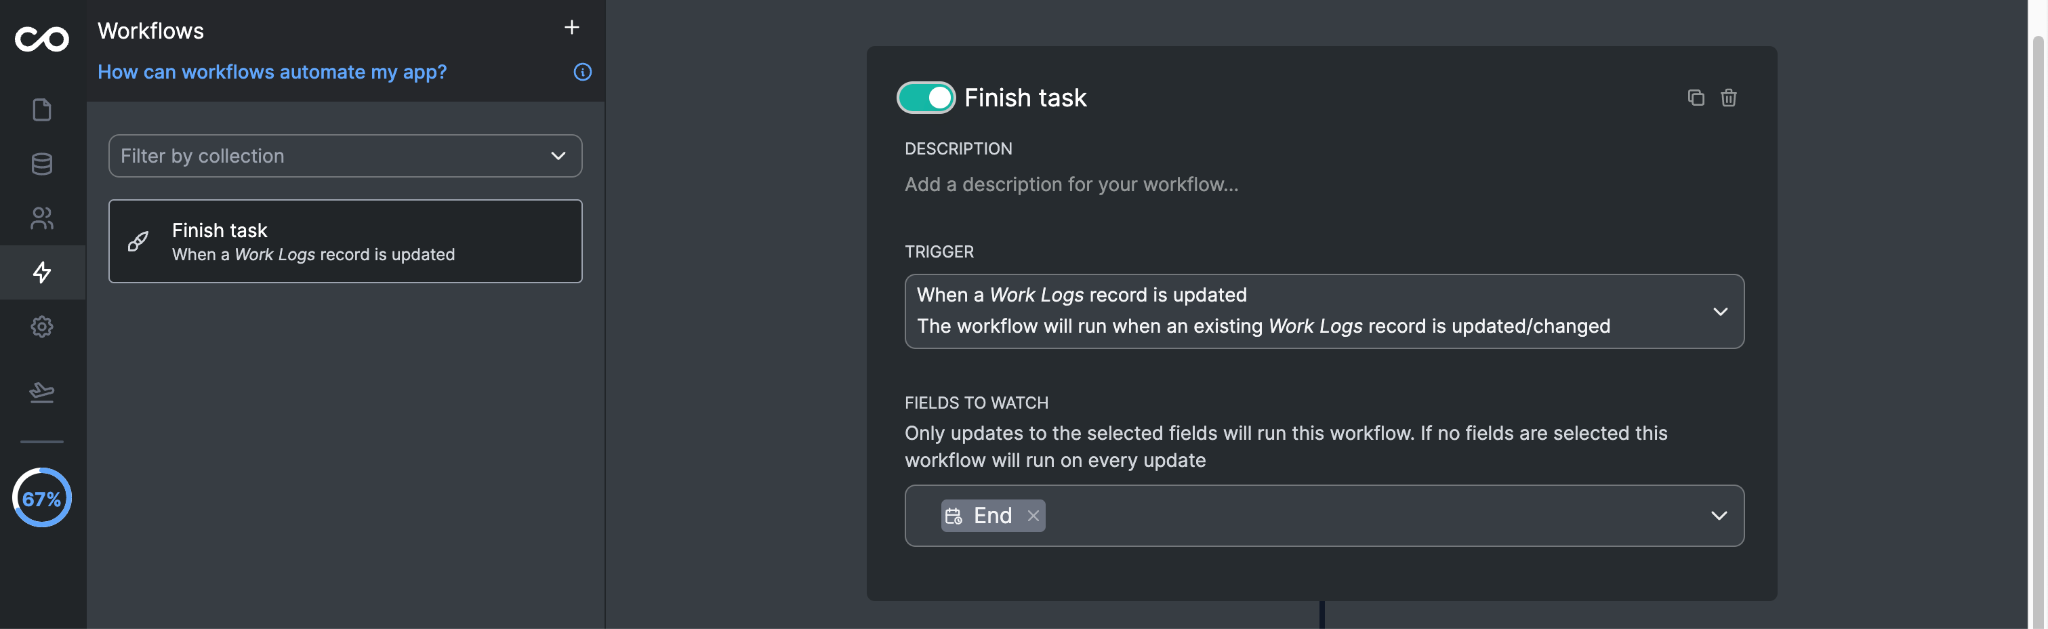The height and width of the screenshot is (629, 2048).
Task: Open the fields to watch dropdown
Action: [x=1719, y=516]
